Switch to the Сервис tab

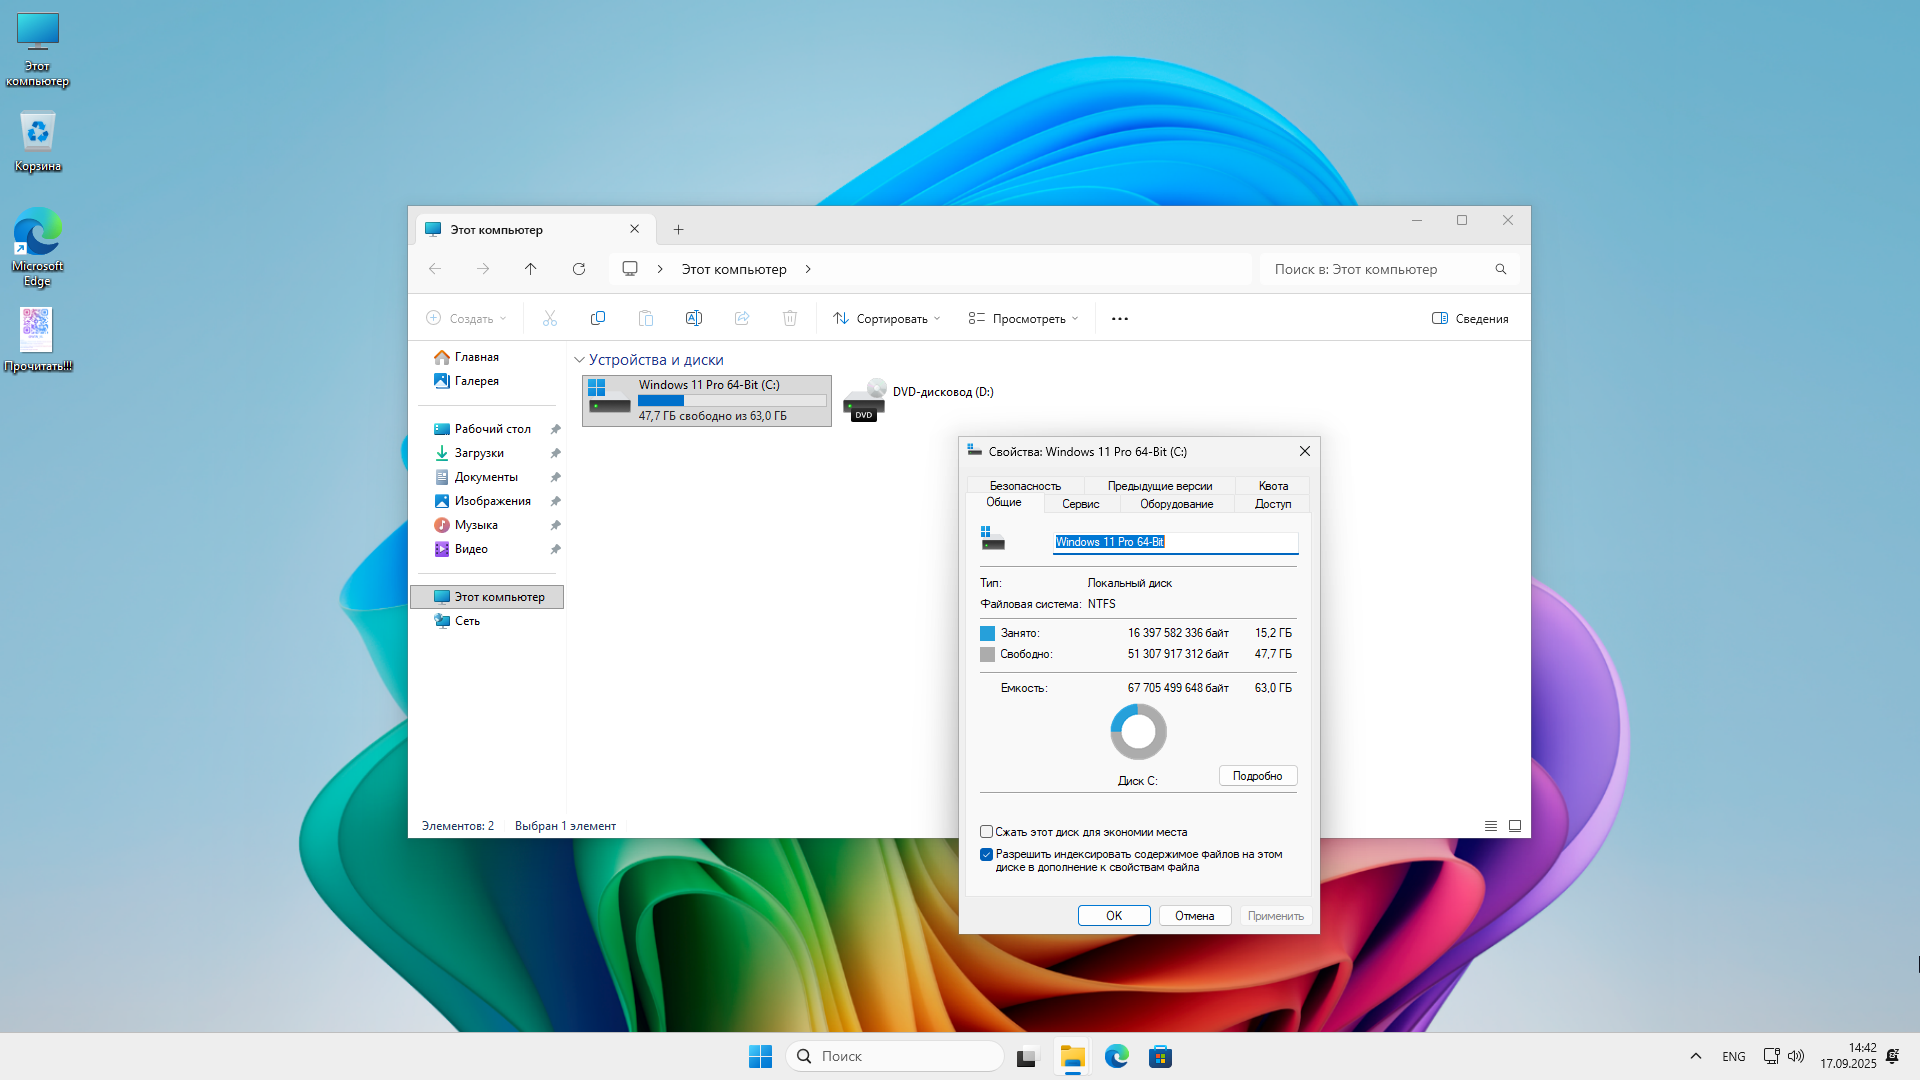(1080, 504)
